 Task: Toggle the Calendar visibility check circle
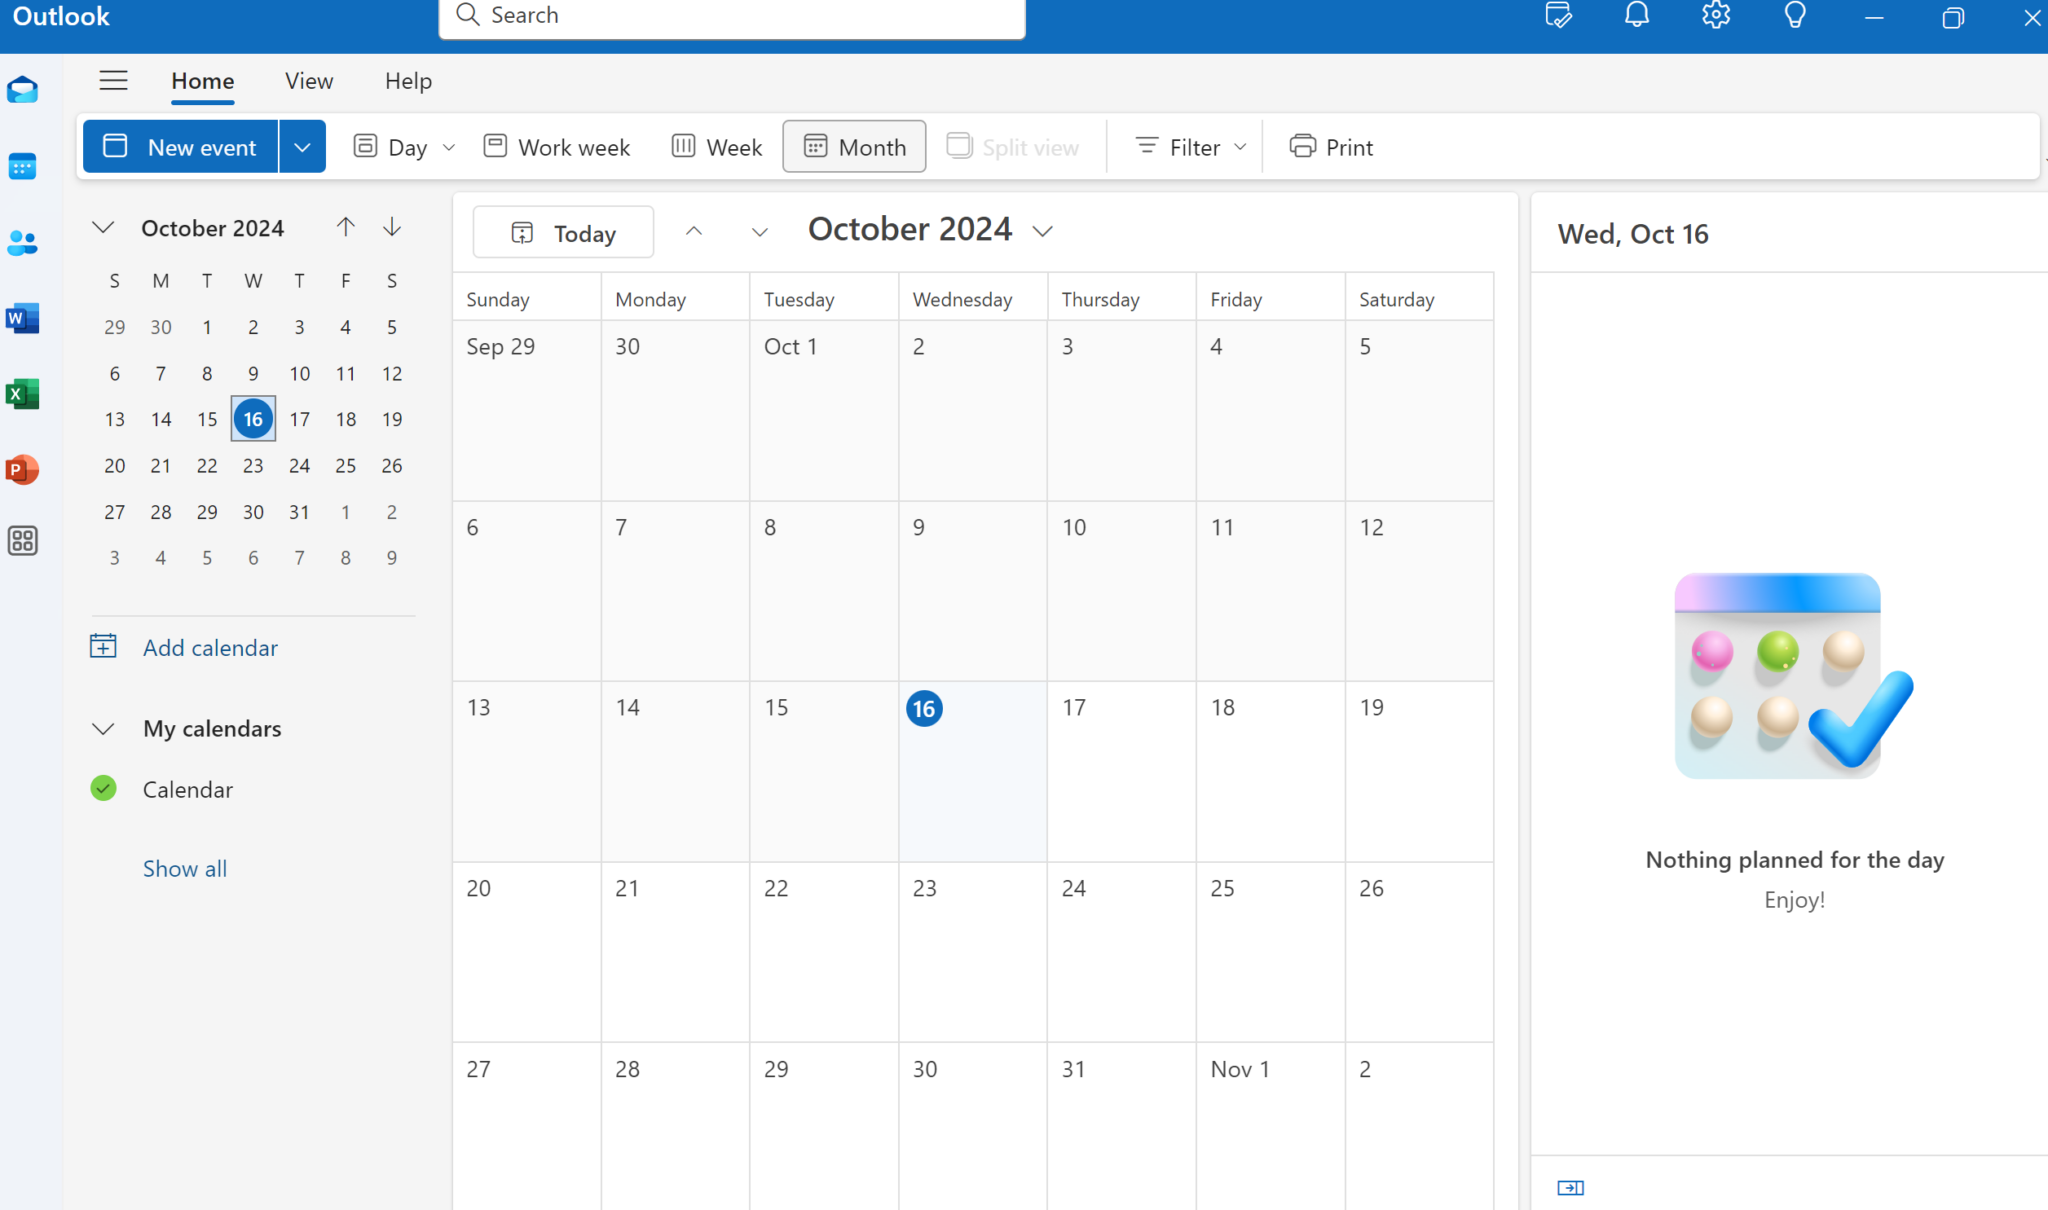(x=103, y=789)
